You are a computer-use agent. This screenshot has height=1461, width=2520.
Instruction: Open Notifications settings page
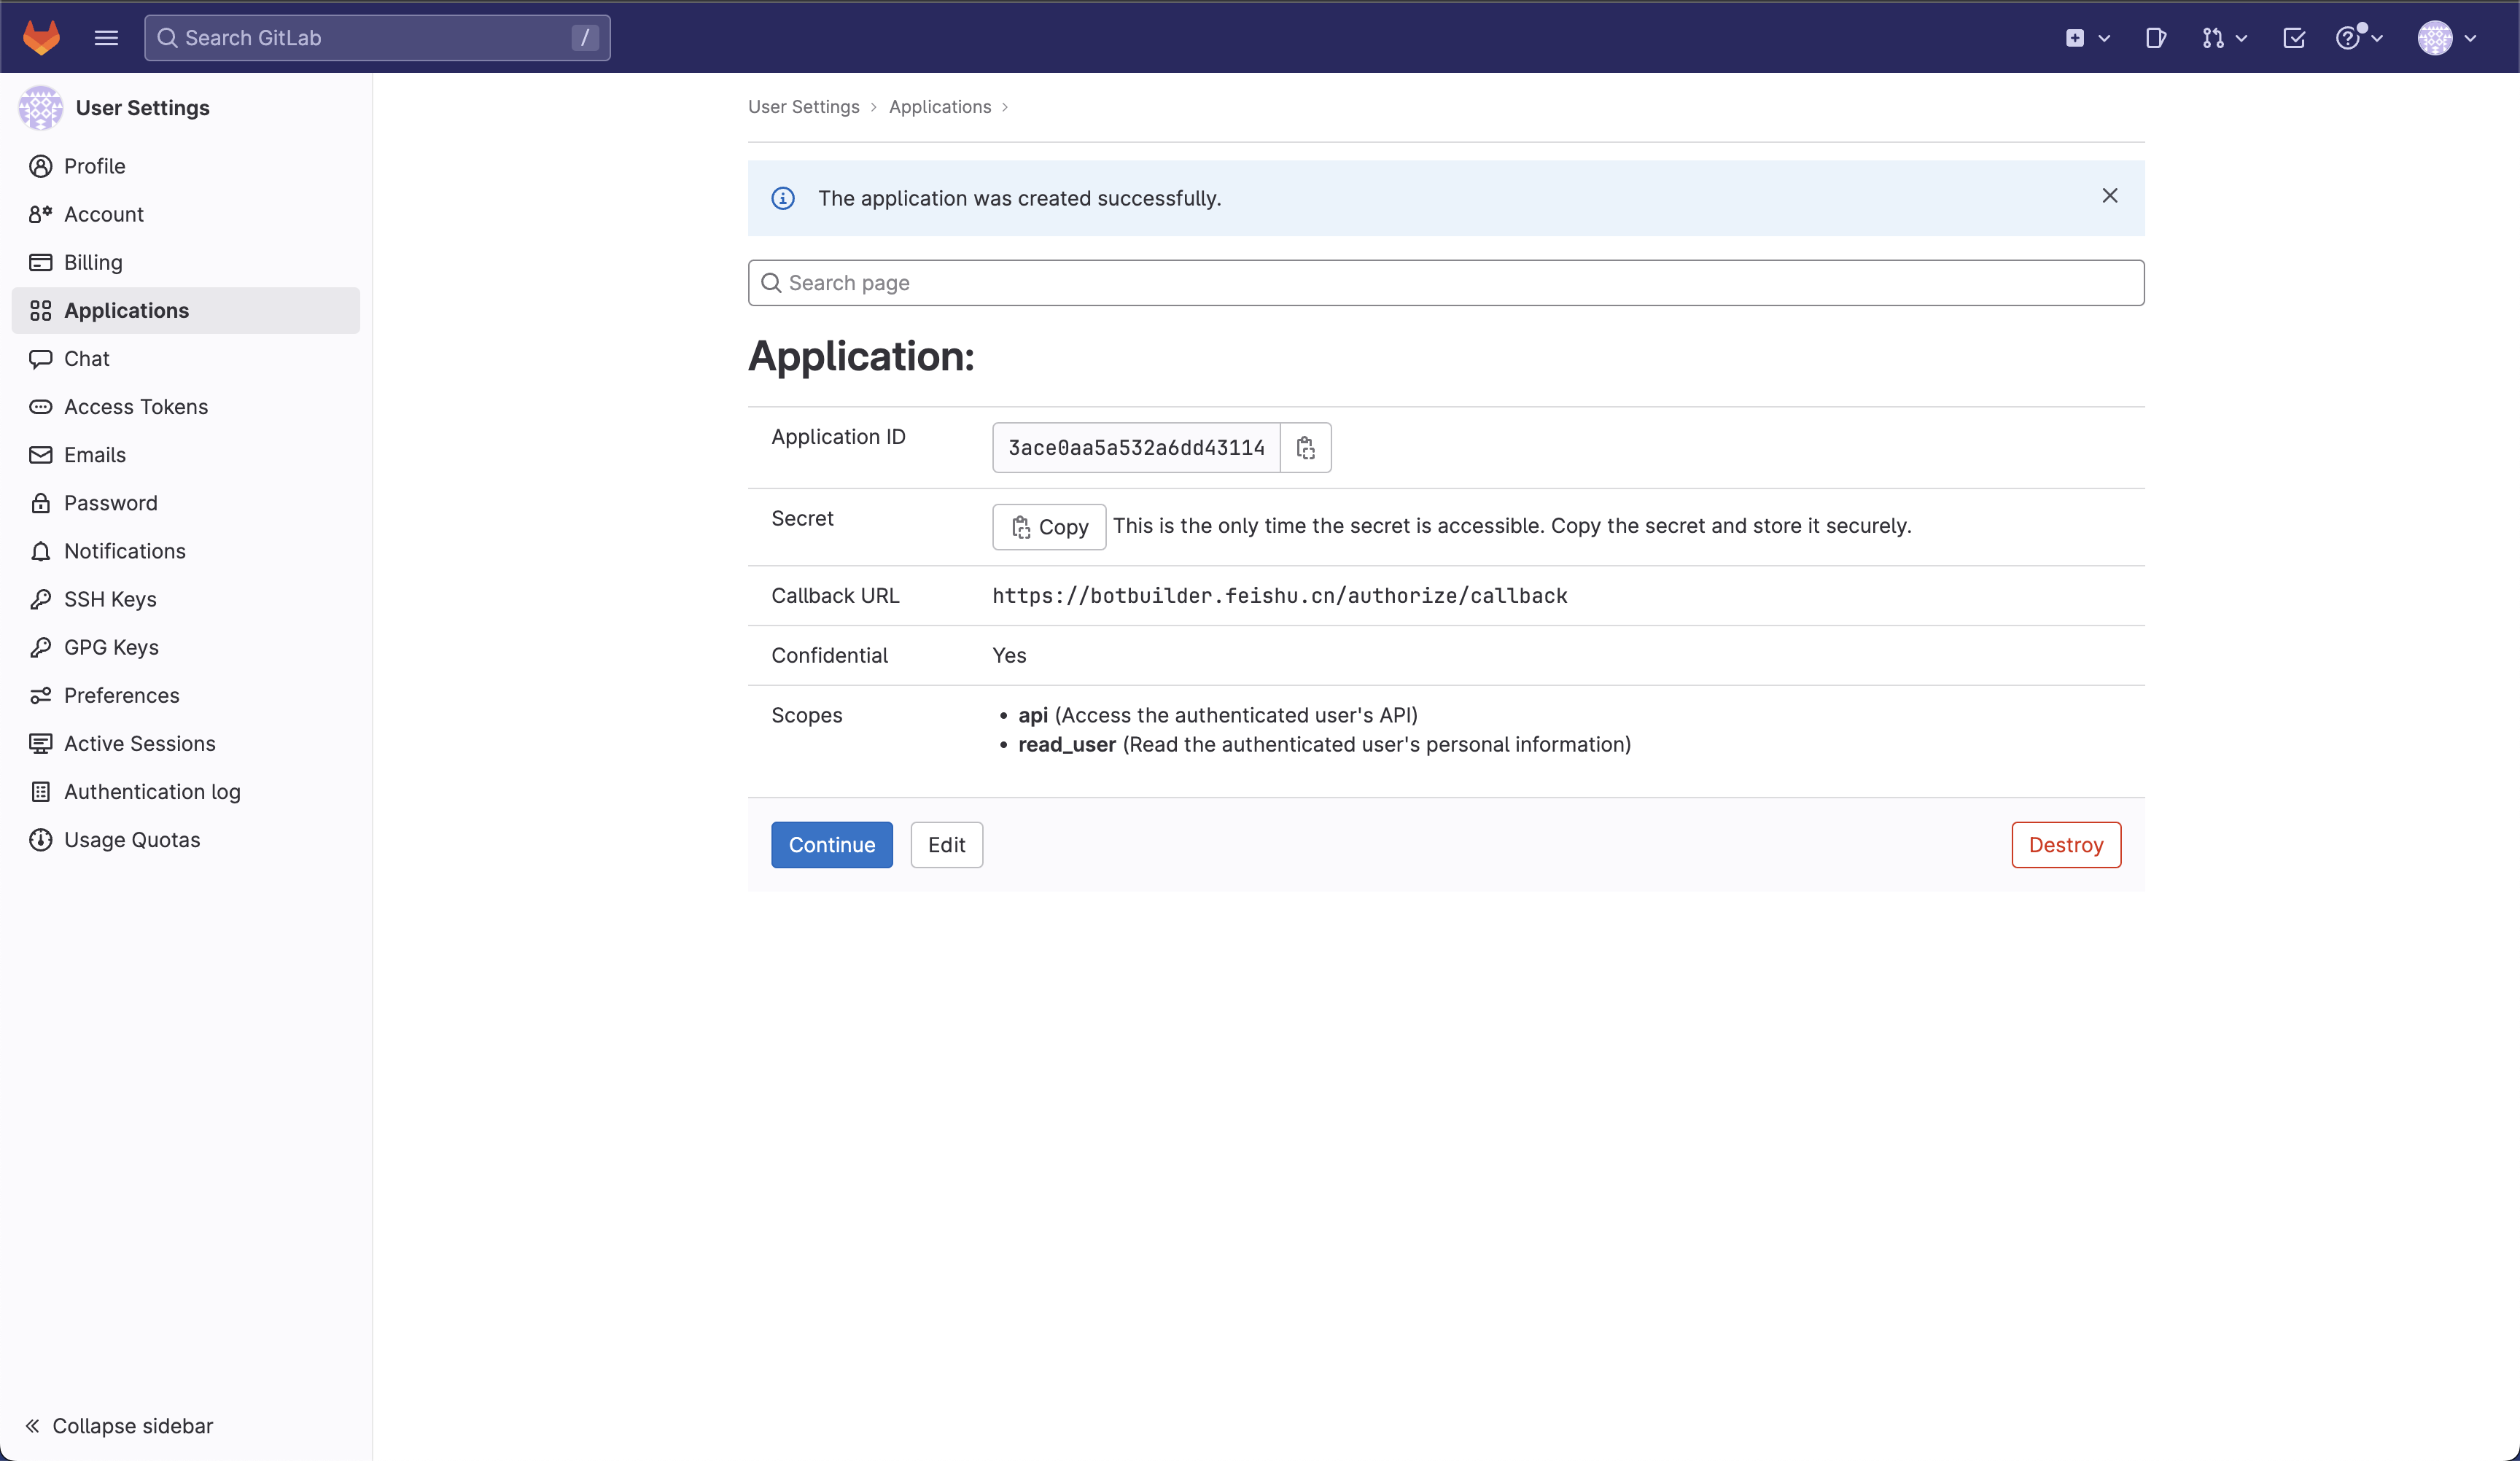[124, 551]
